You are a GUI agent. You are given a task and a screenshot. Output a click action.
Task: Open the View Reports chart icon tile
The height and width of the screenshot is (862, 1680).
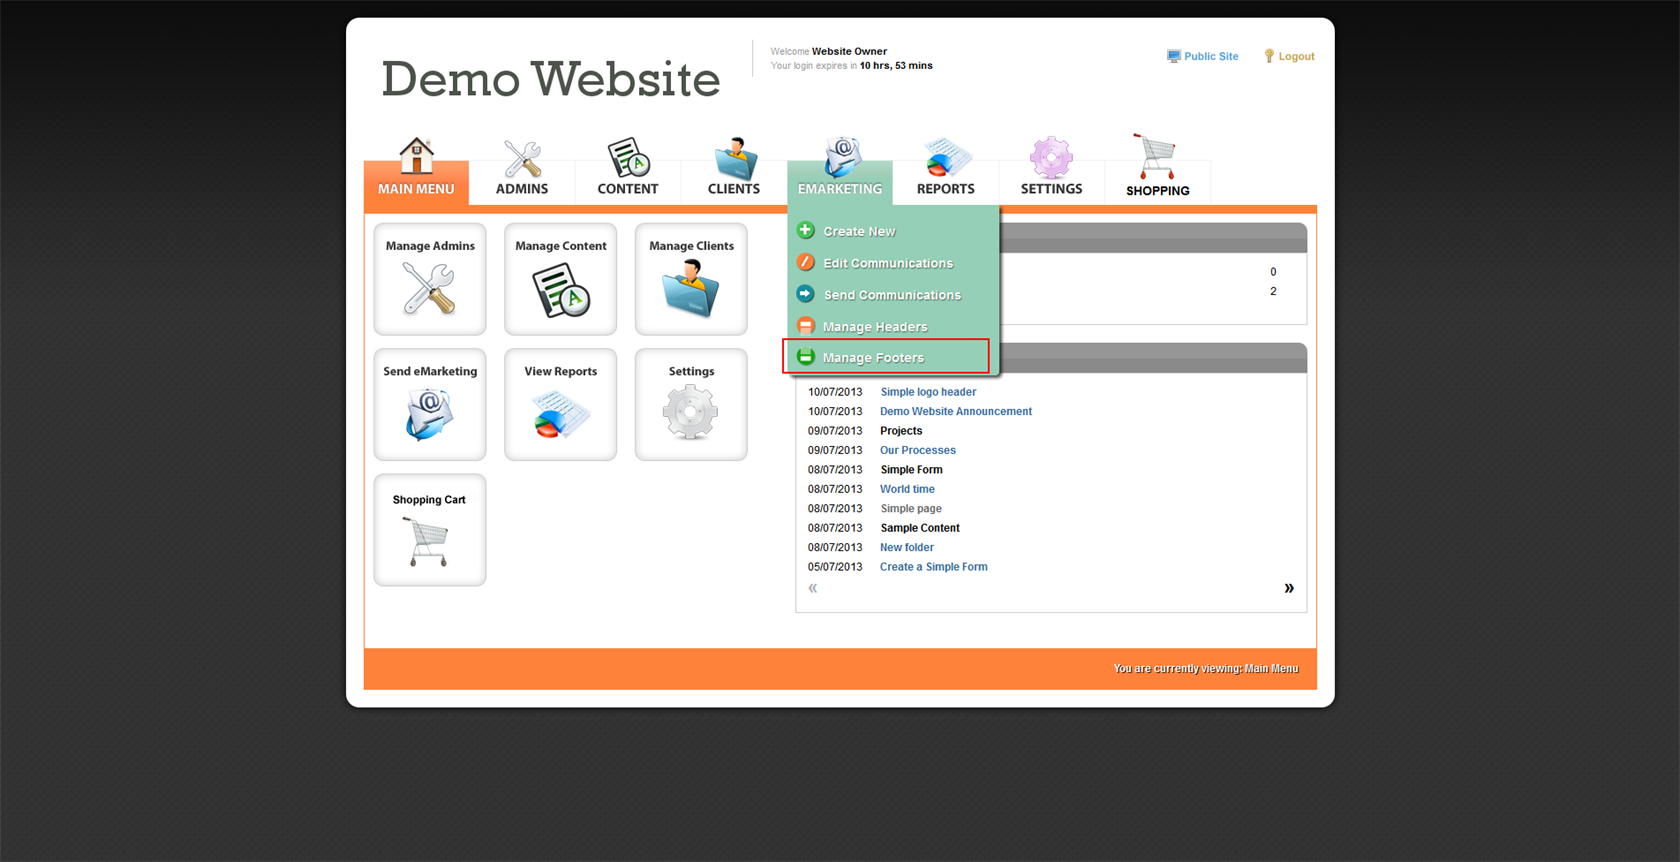point(560,405)
